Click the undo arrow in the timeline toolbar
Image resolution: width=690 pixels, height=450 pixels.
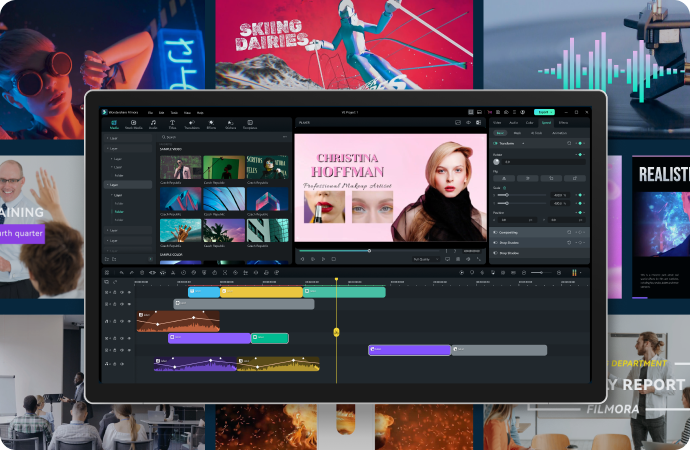121,273
